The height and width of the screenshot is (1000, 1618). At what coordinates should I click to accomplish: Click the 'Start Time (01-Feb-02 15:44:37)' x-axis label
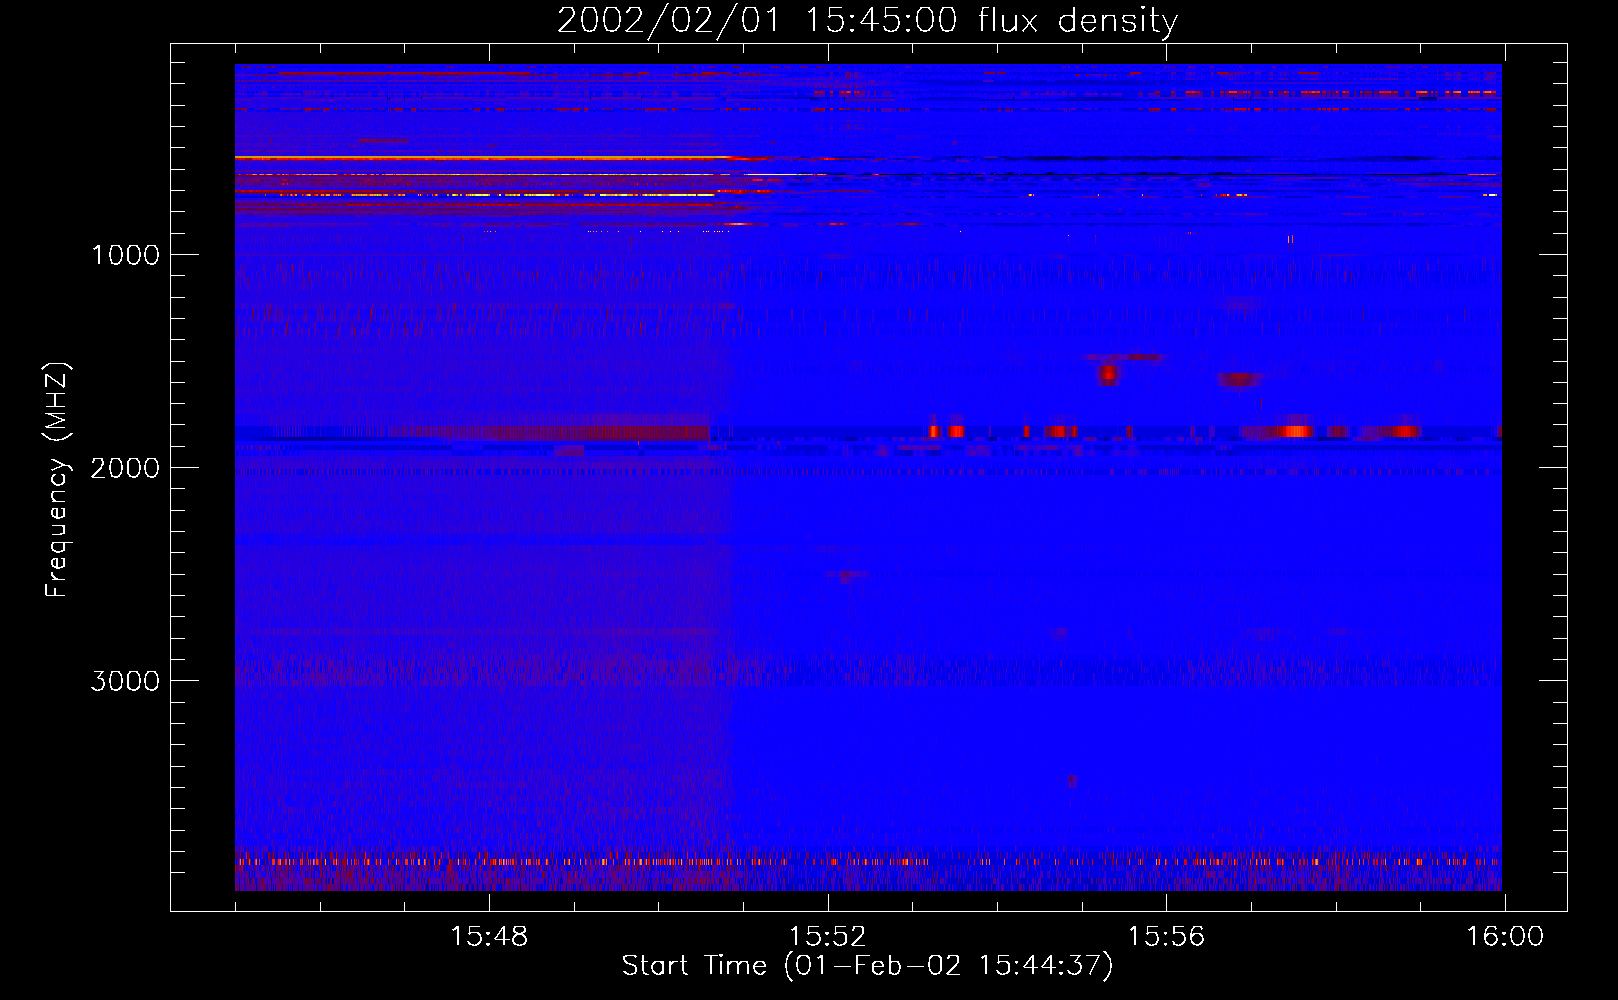(867, 966)
